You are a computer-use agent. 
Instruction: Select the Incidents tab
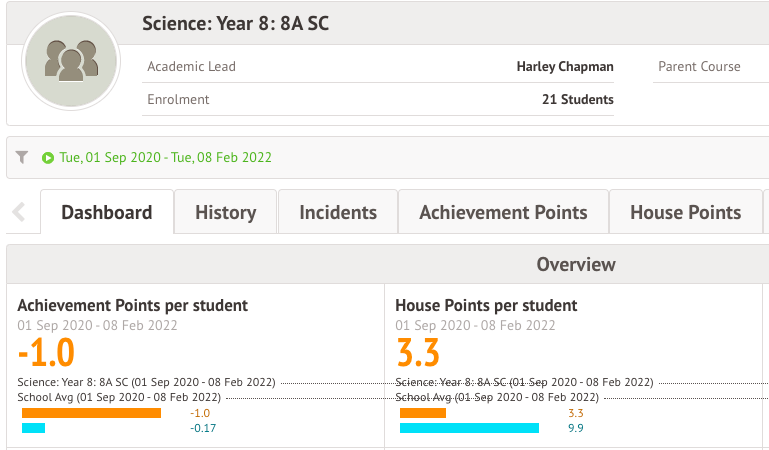(x=338, y=212)
